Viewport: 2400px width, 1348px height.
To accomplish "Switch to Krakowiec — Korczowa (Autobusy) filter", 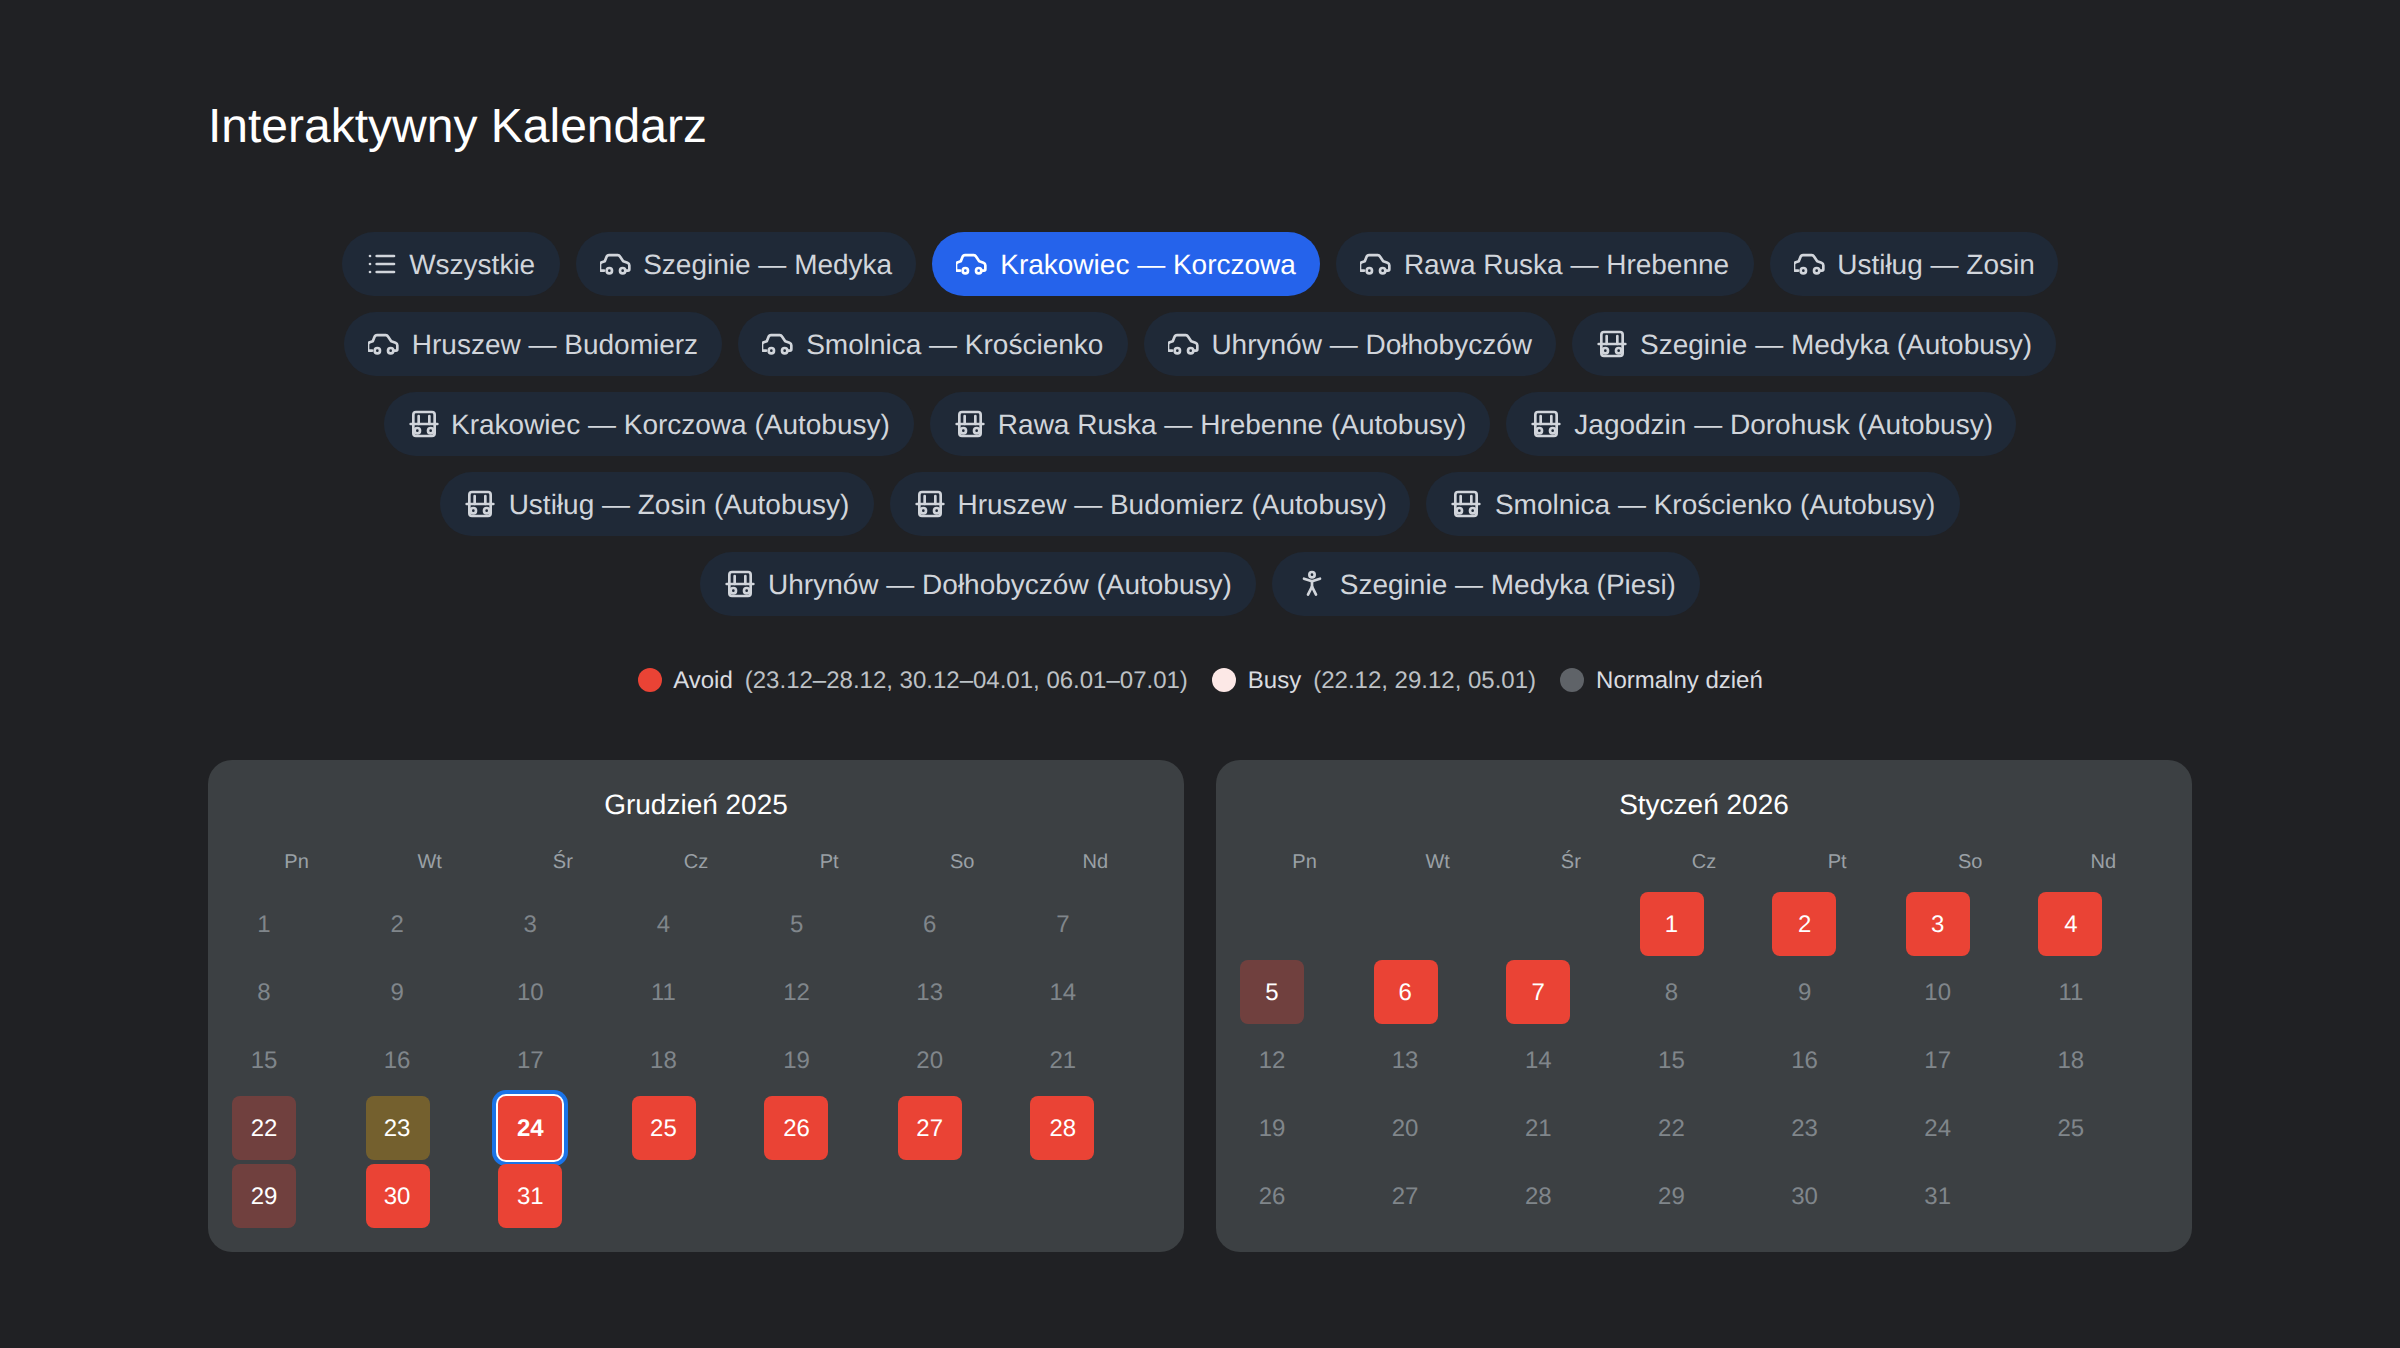I will [x=648, y=424].
